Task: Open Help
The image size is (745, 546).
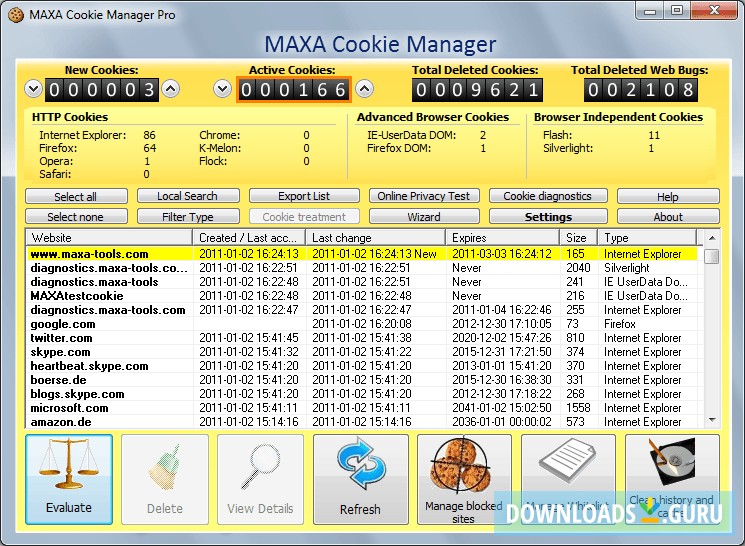Action: click(x=668, y=196)
